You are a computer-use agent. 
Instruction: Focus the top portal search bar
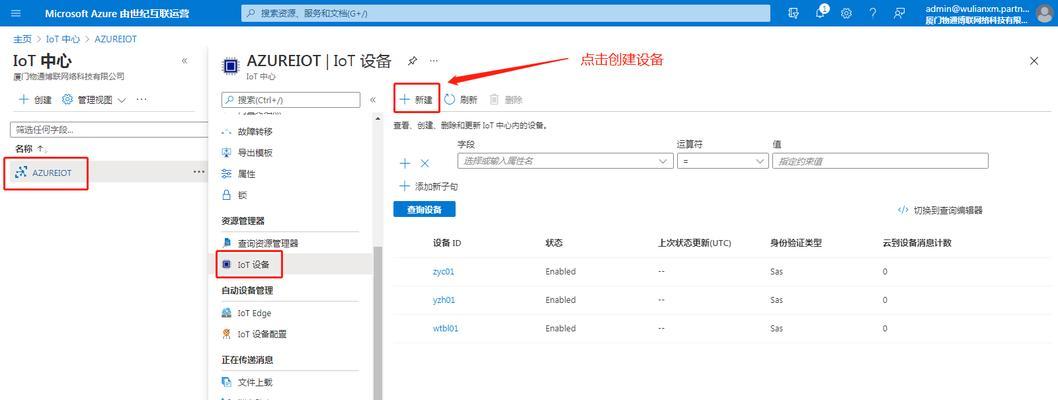505,13
